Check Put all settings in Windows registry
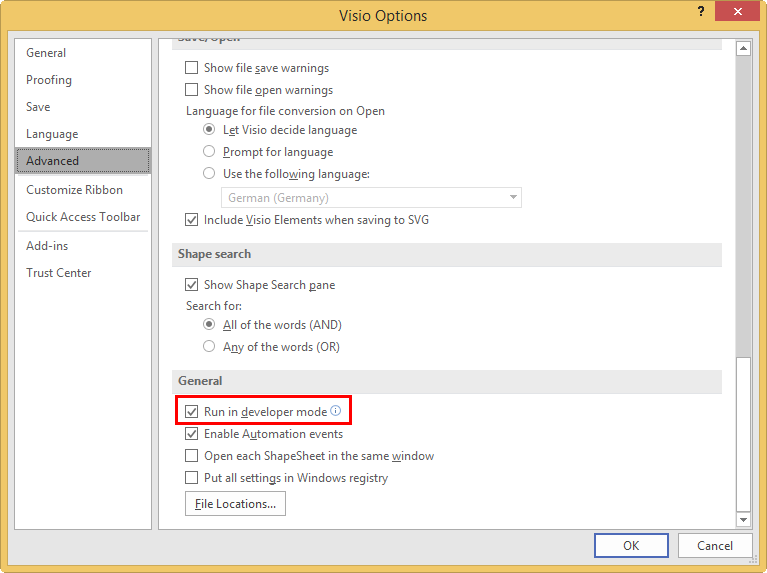 coord(191,478)
